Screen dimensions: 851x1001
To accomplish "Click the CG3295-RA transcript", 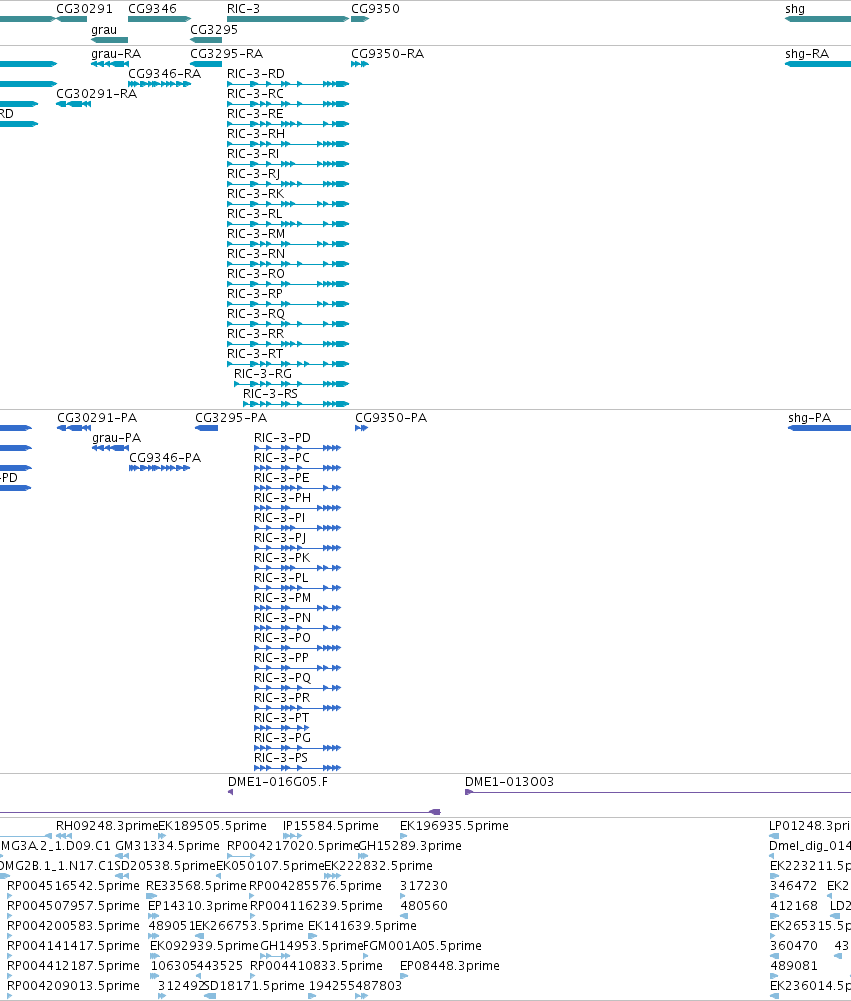I will click(206, 64).
